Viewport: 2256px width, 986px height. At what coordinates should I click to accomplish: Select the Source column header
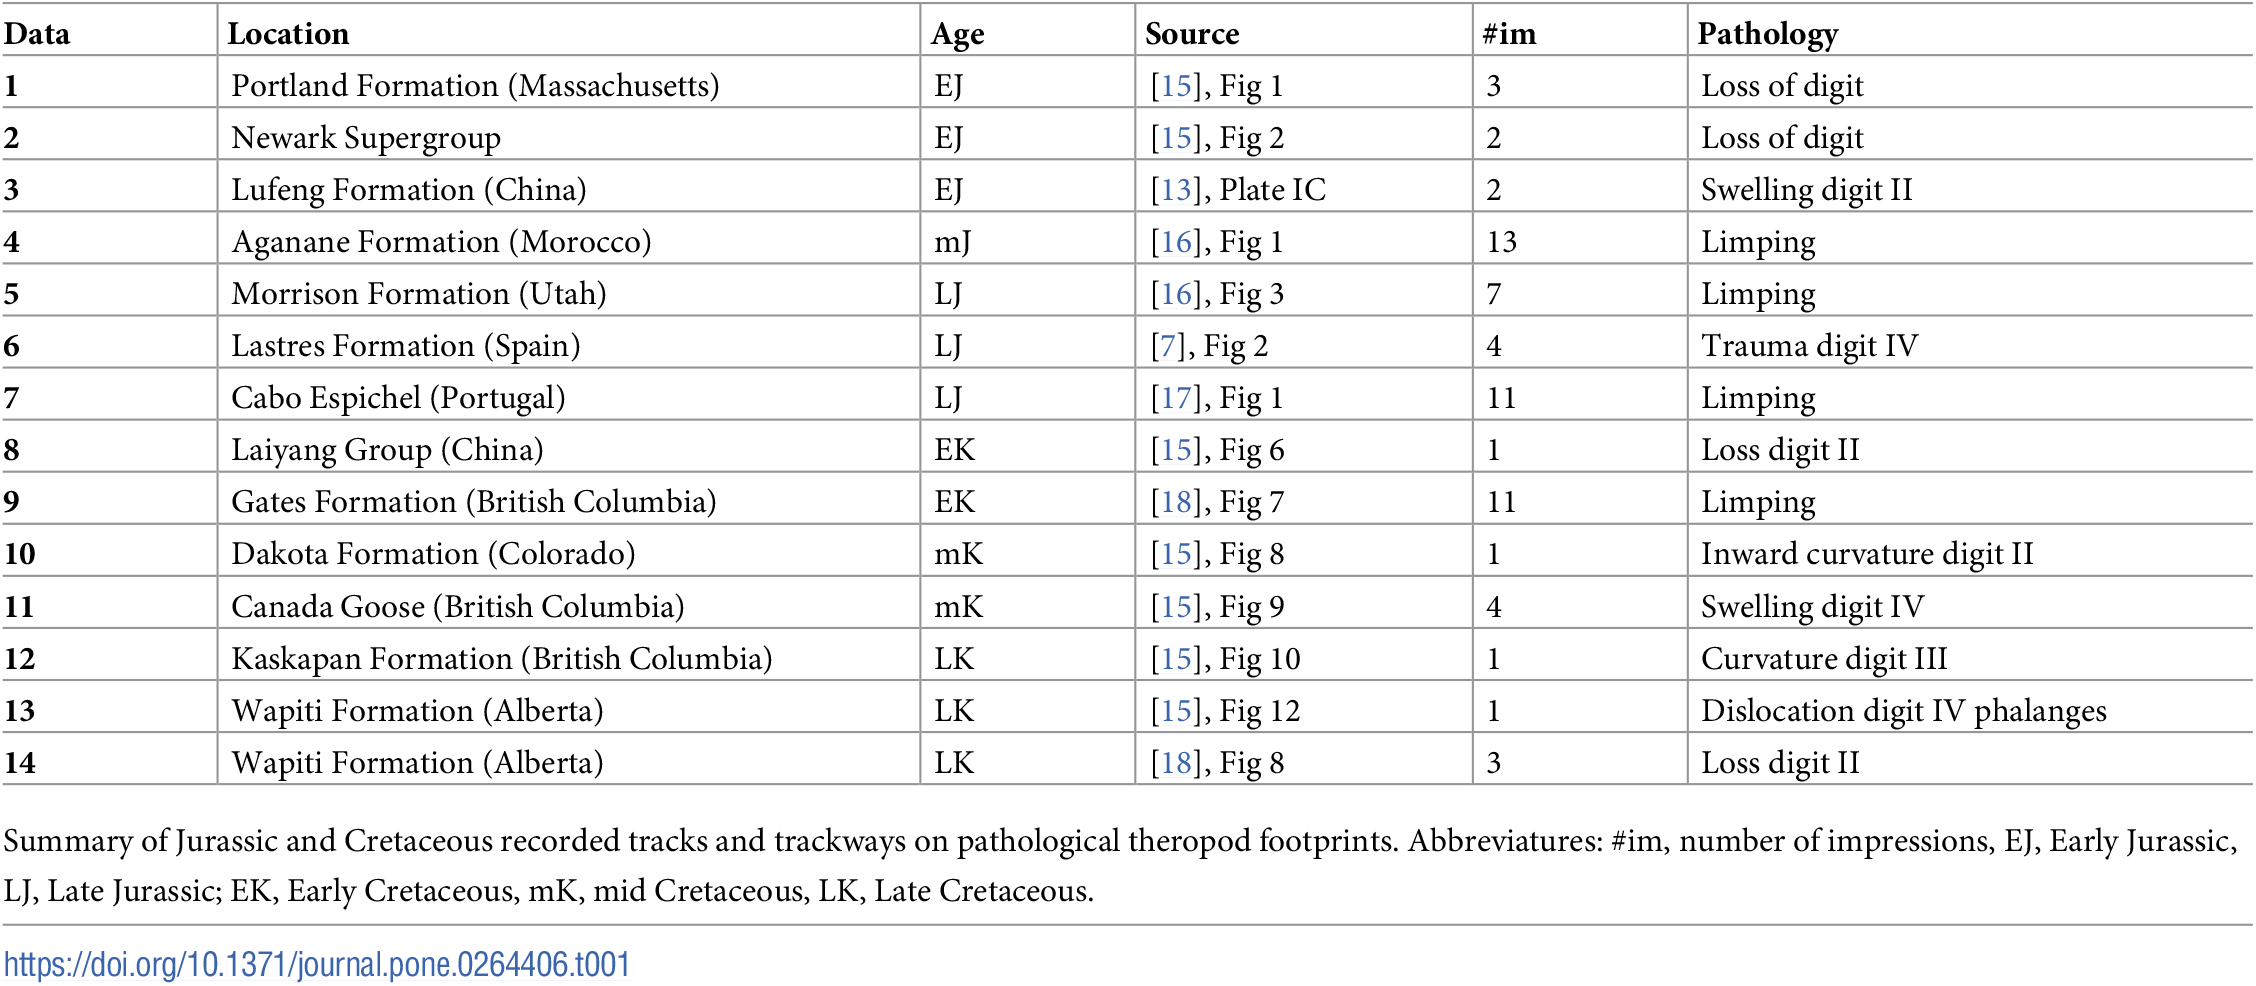click(x=1192, y=34)
